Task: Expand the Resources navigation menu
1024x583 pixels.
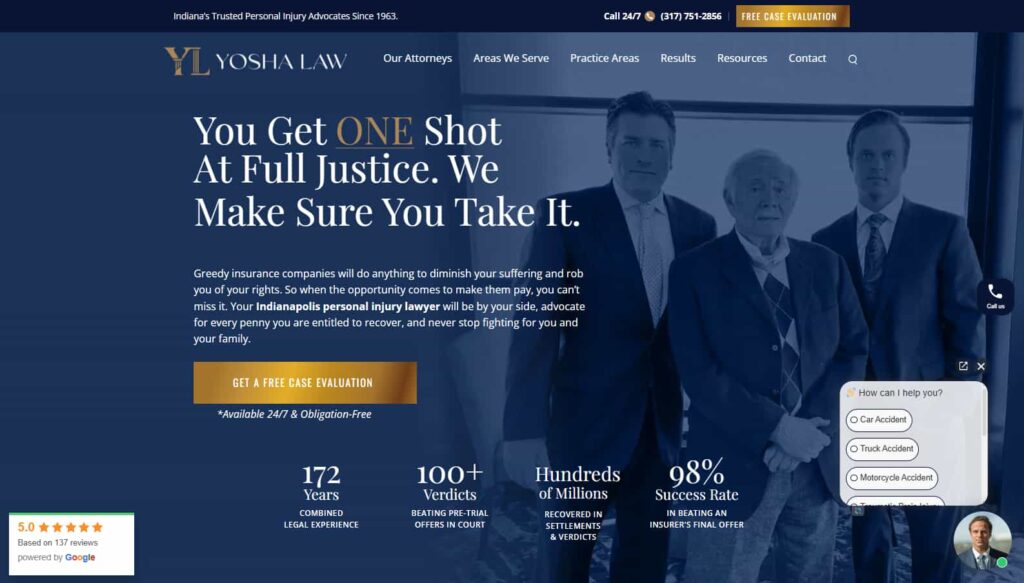Action: (741, 58)
